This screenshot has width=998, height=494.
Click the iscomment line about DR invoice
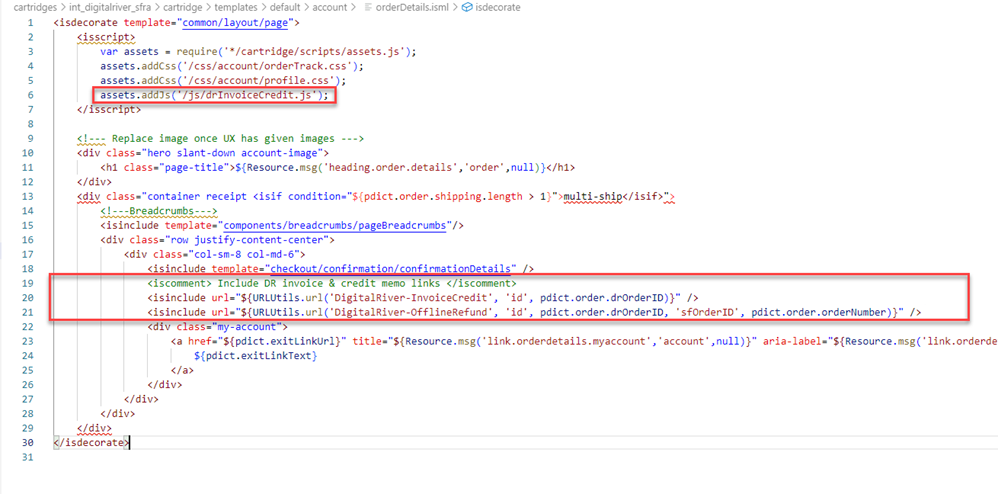pos(331,284)
